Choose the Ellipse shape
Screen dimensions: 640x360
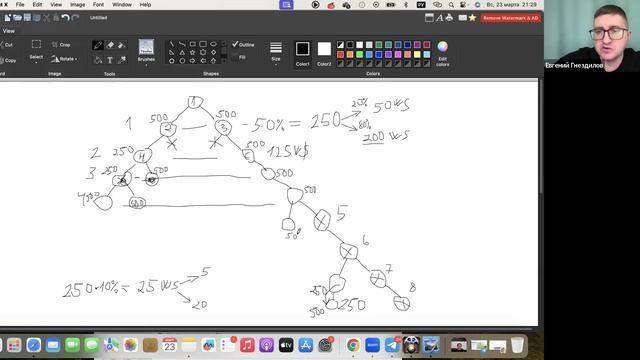tap(213, 44)
